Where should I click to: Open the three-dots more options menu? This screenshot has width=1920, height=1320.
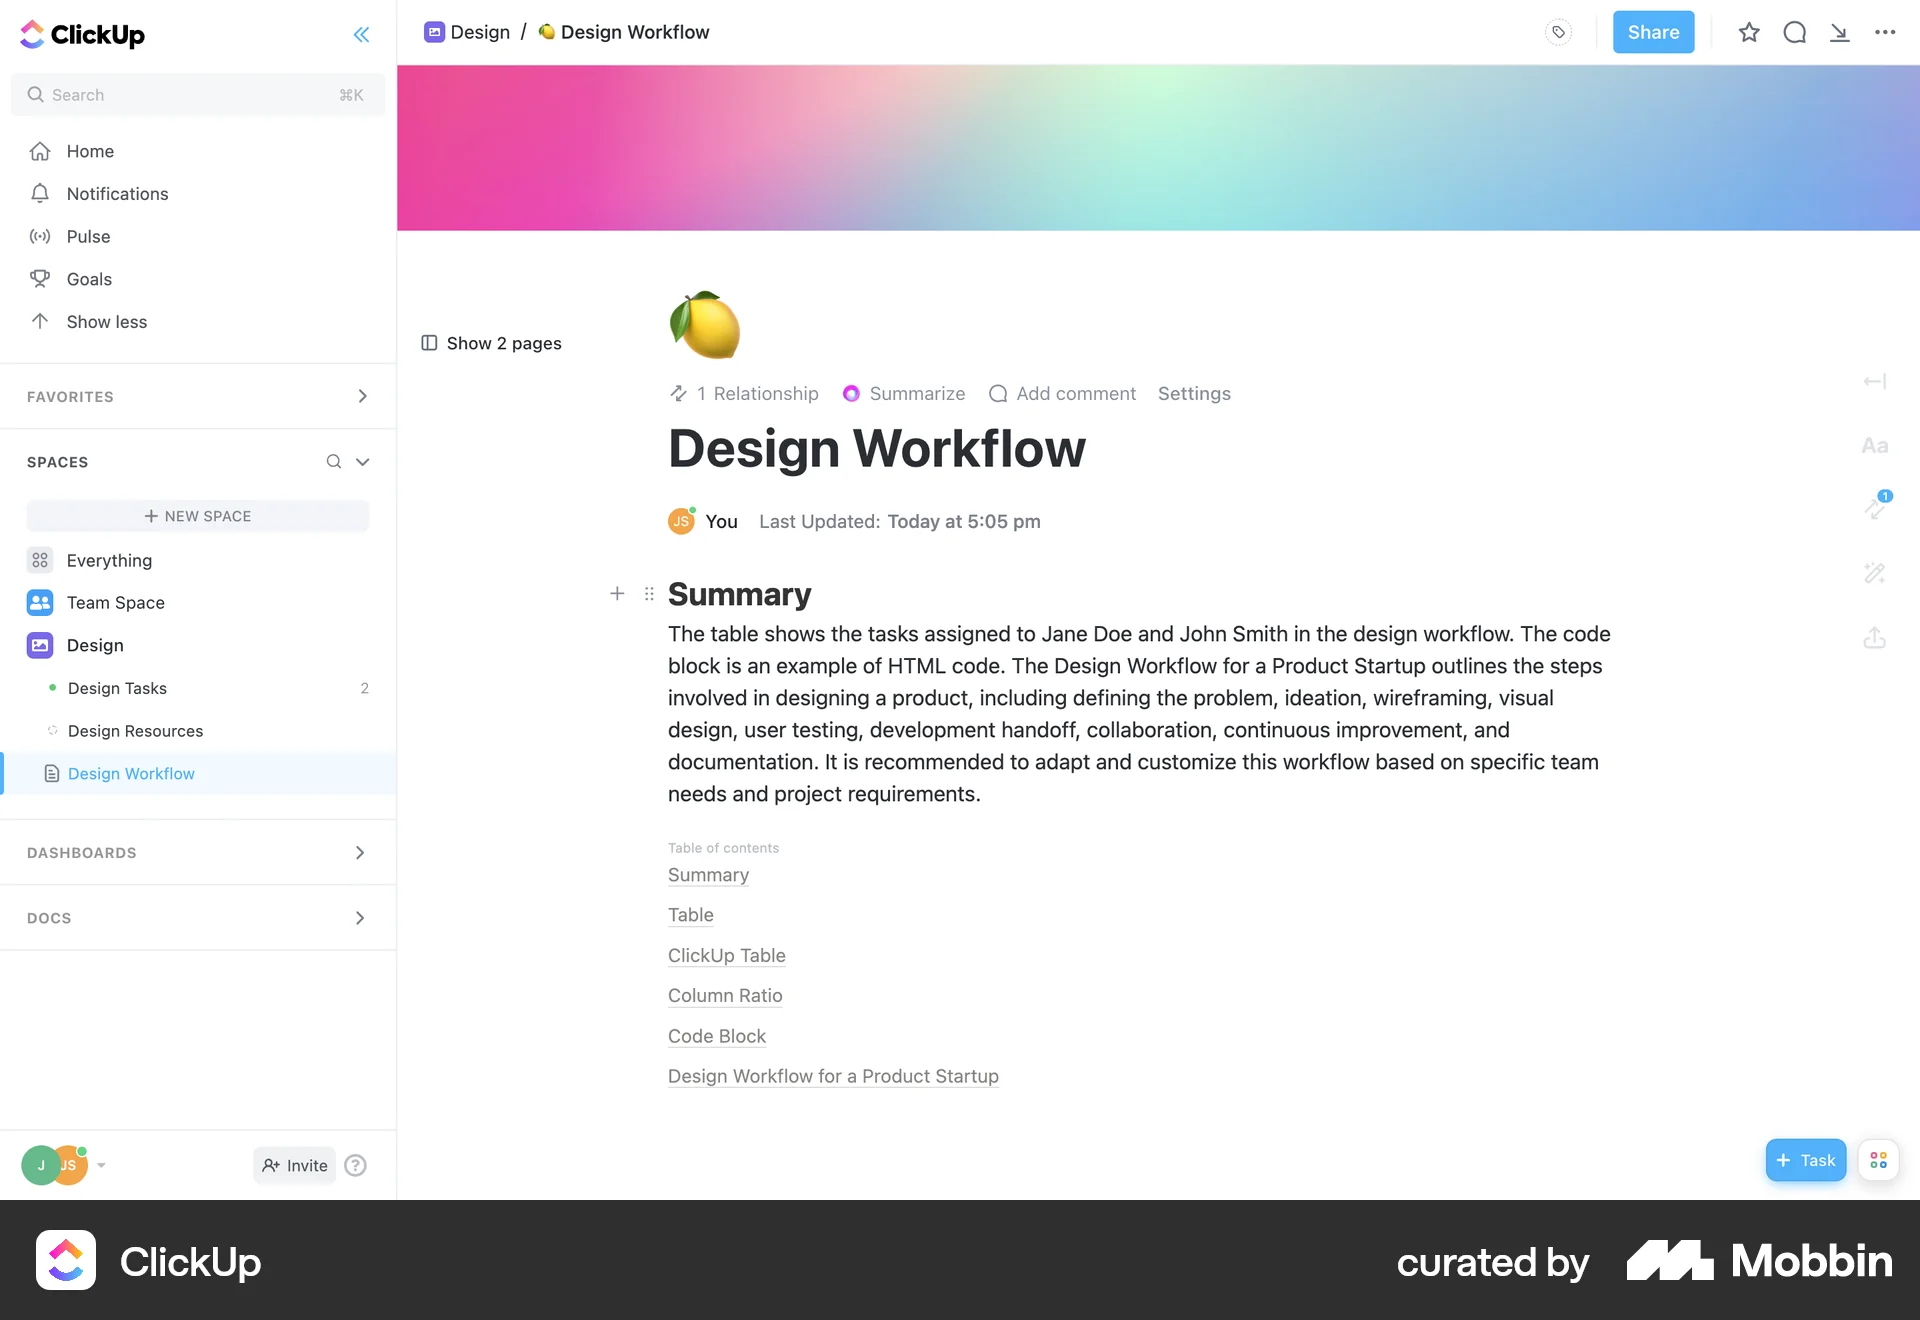[x=1885, y=32]
